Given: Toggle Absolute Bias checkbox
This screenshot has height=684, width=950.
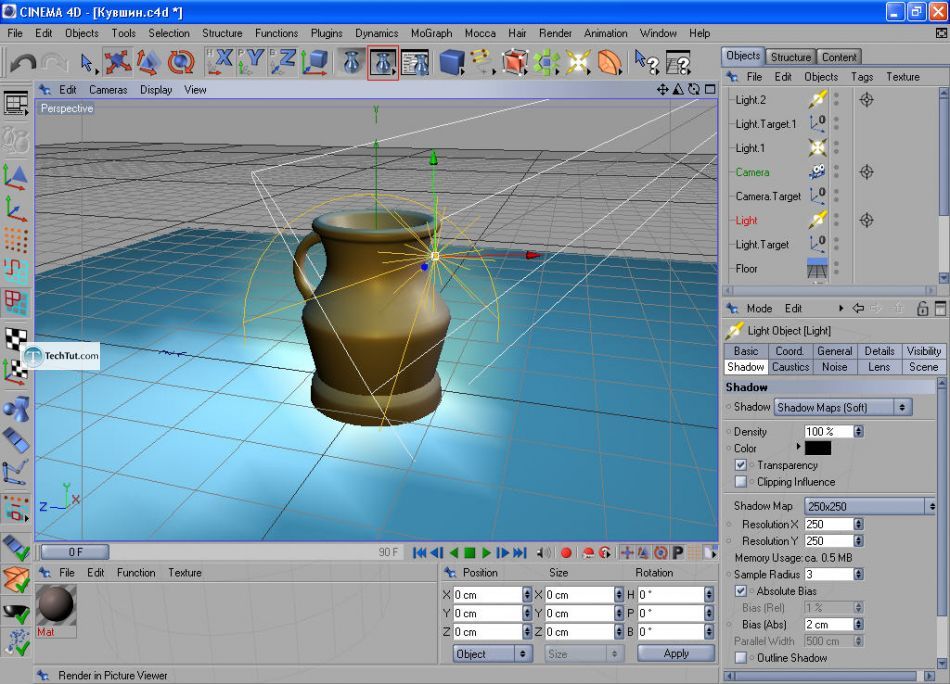Looking at the screenshot, I should click(x=740, y=591).
